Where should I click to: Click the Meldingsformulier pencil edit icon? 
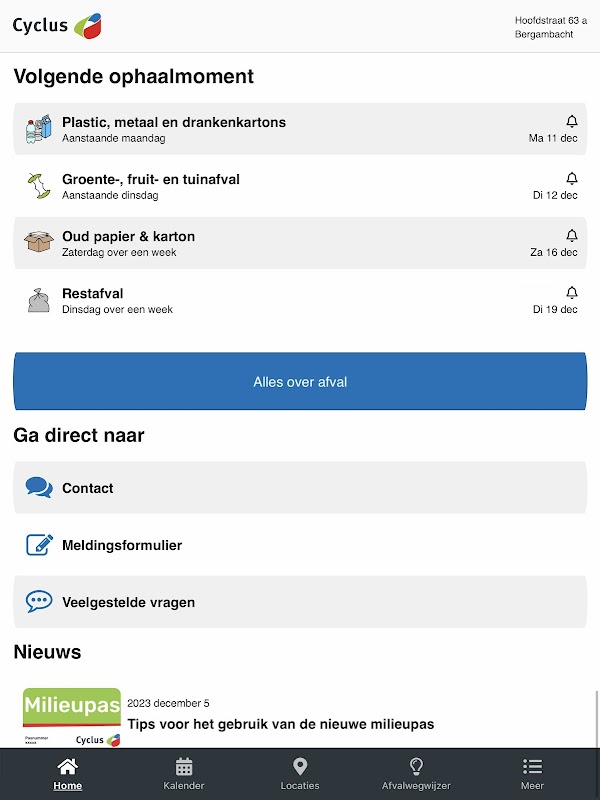pyautogui.click(x=39, y=545)
